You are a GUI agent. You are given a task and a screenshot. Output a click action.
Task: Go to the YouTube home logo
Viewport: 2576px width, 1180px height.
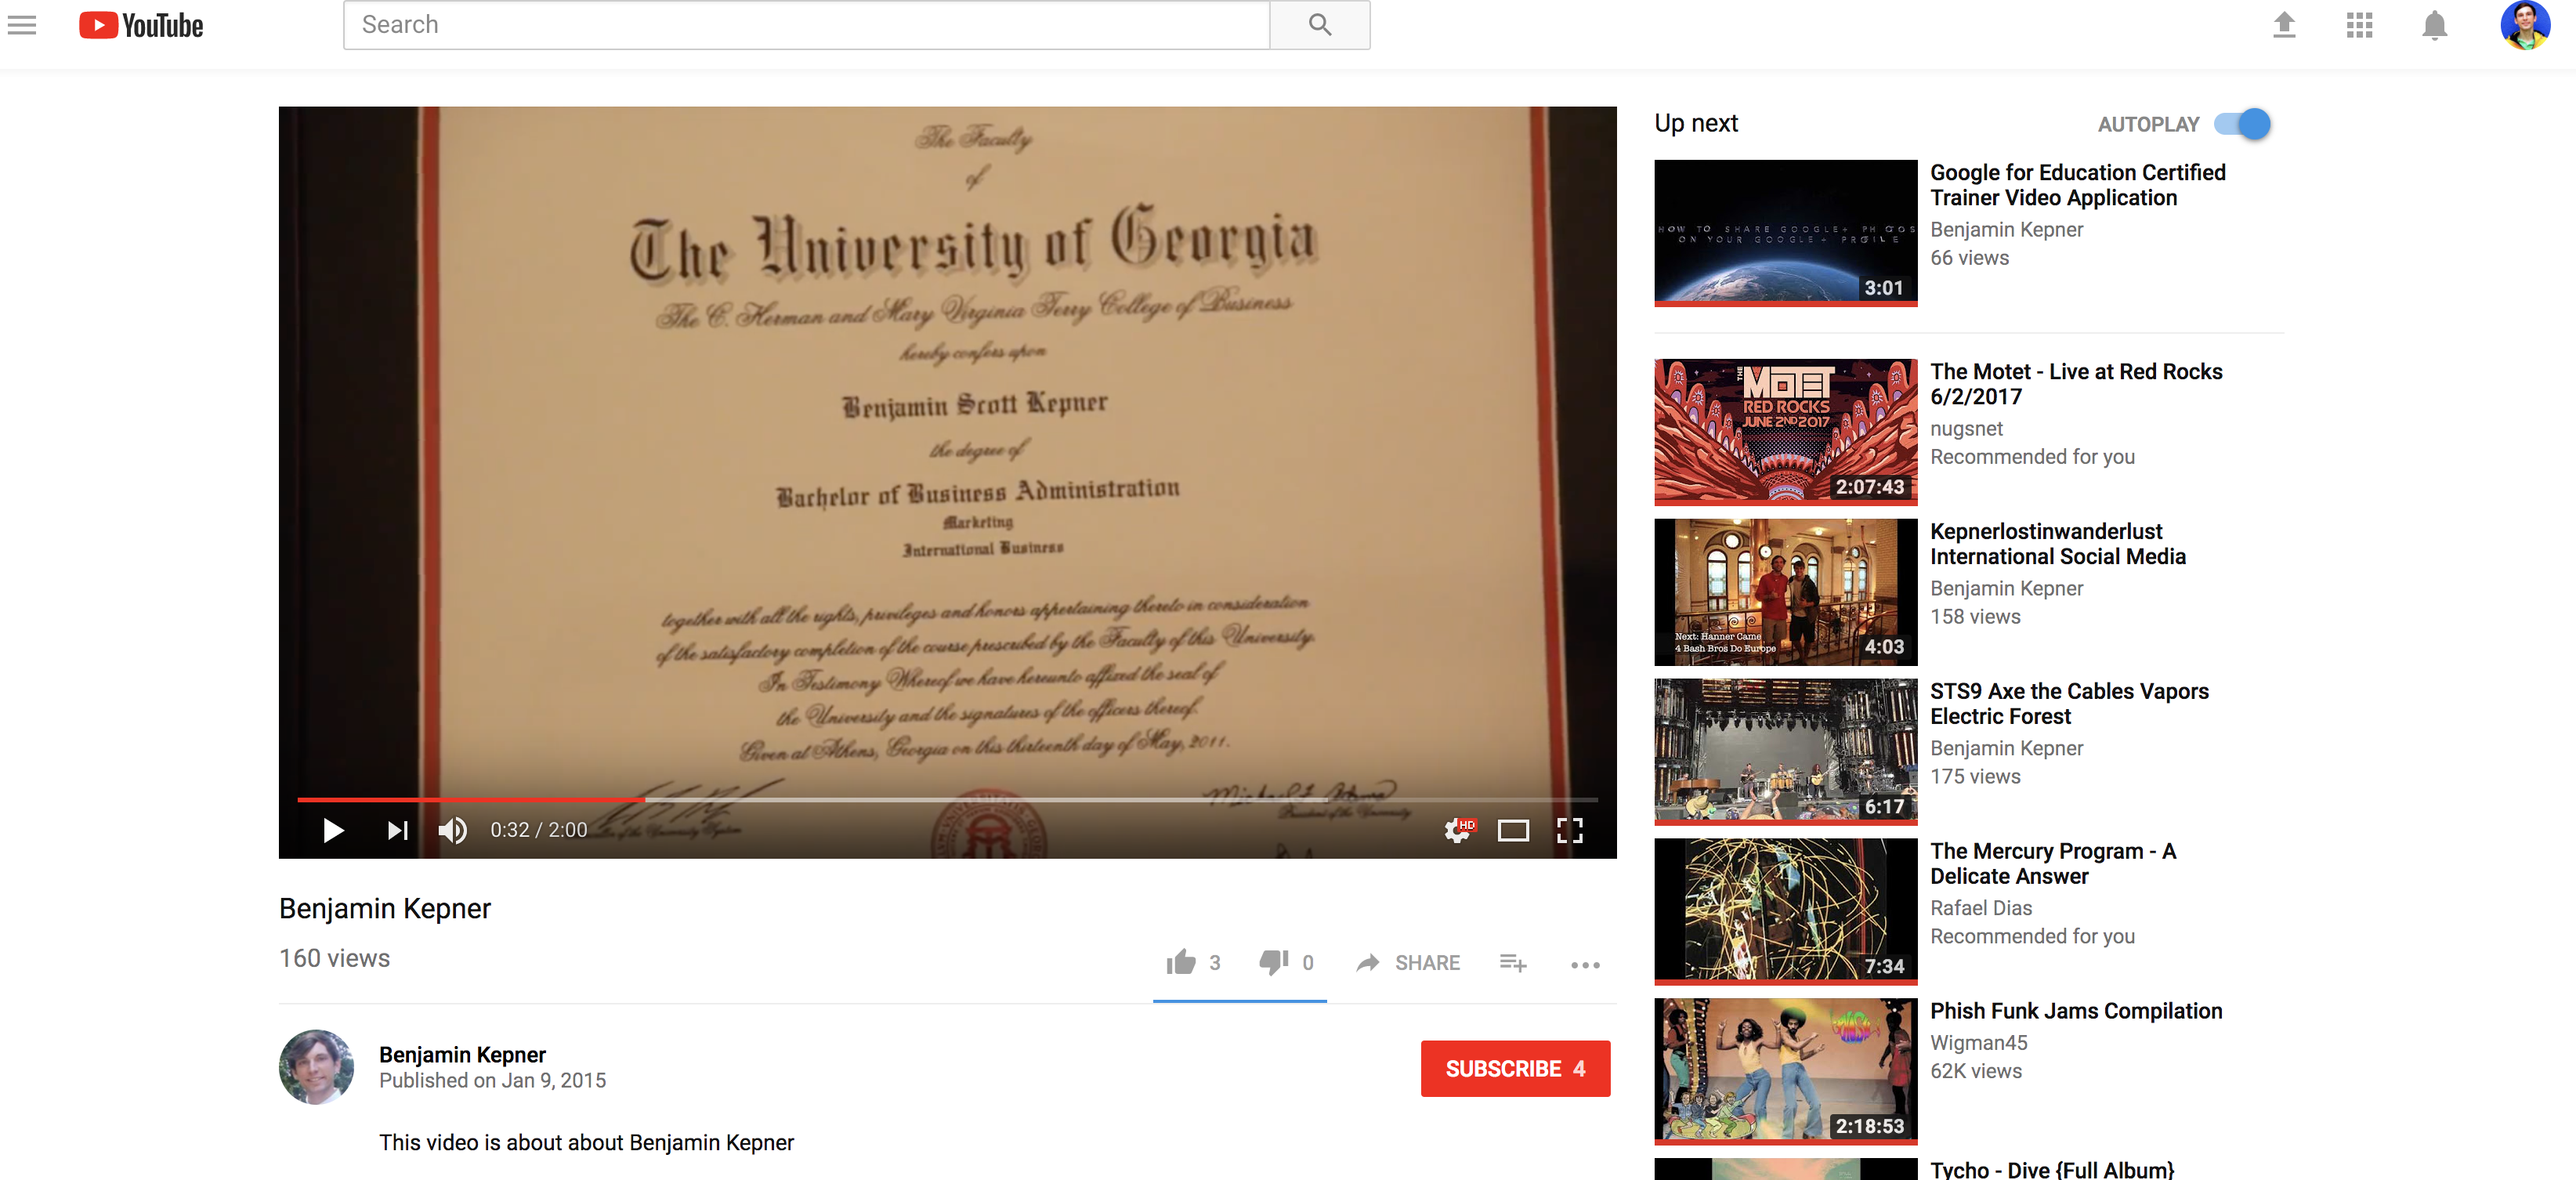[141, 25]
